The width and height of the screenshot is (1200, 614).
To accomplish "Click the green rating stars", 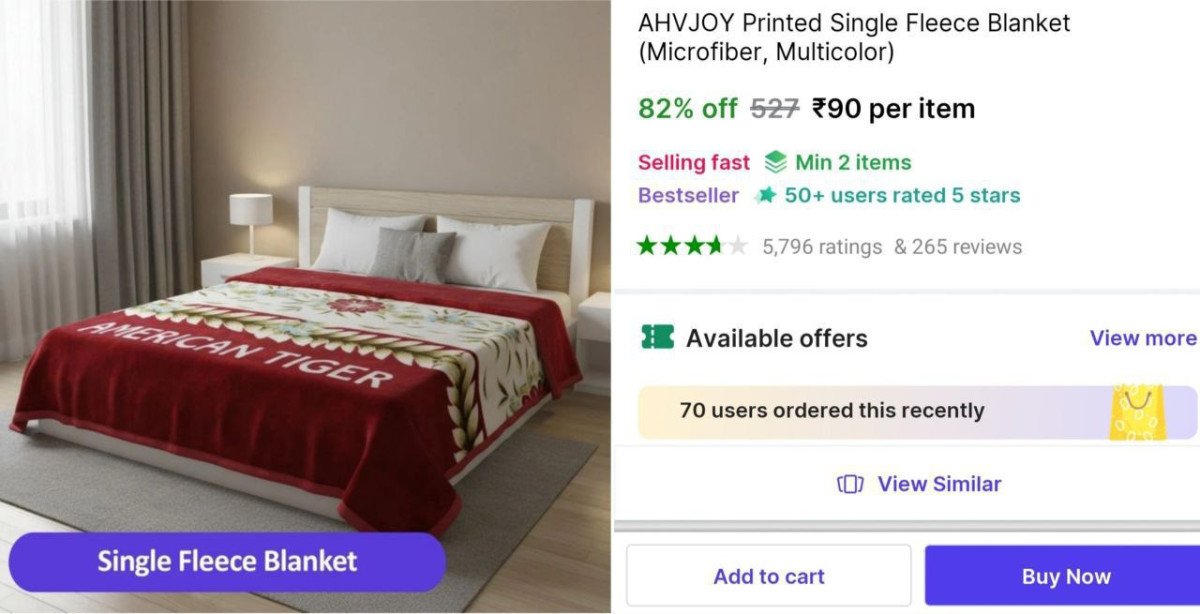I will (x=692, y=246).
